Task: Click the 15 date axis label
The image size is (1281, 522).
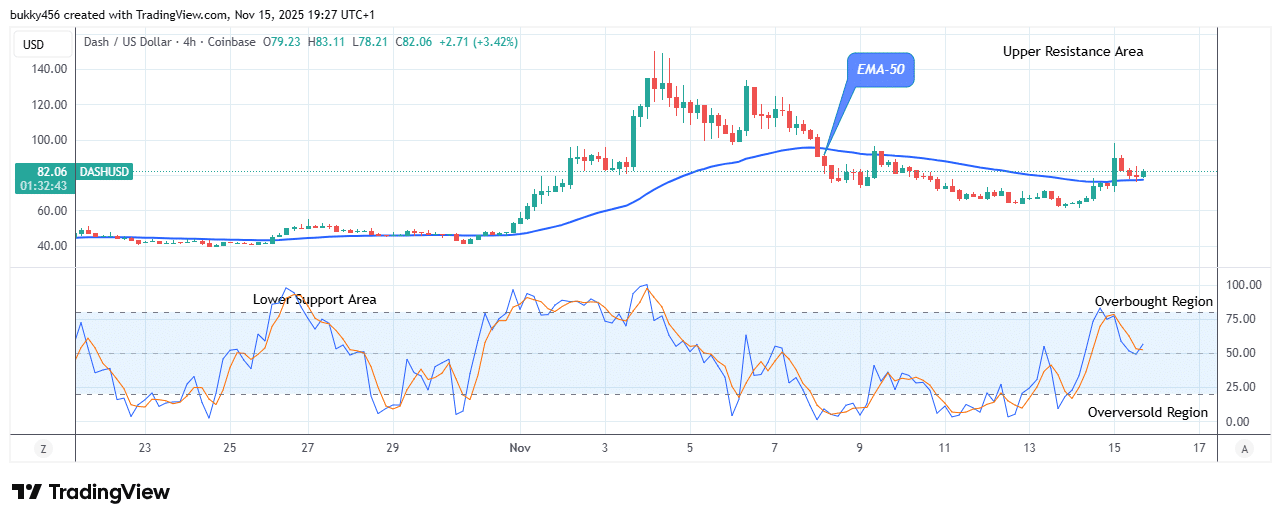Action: pyautogui.click(x=1114, y=449)
